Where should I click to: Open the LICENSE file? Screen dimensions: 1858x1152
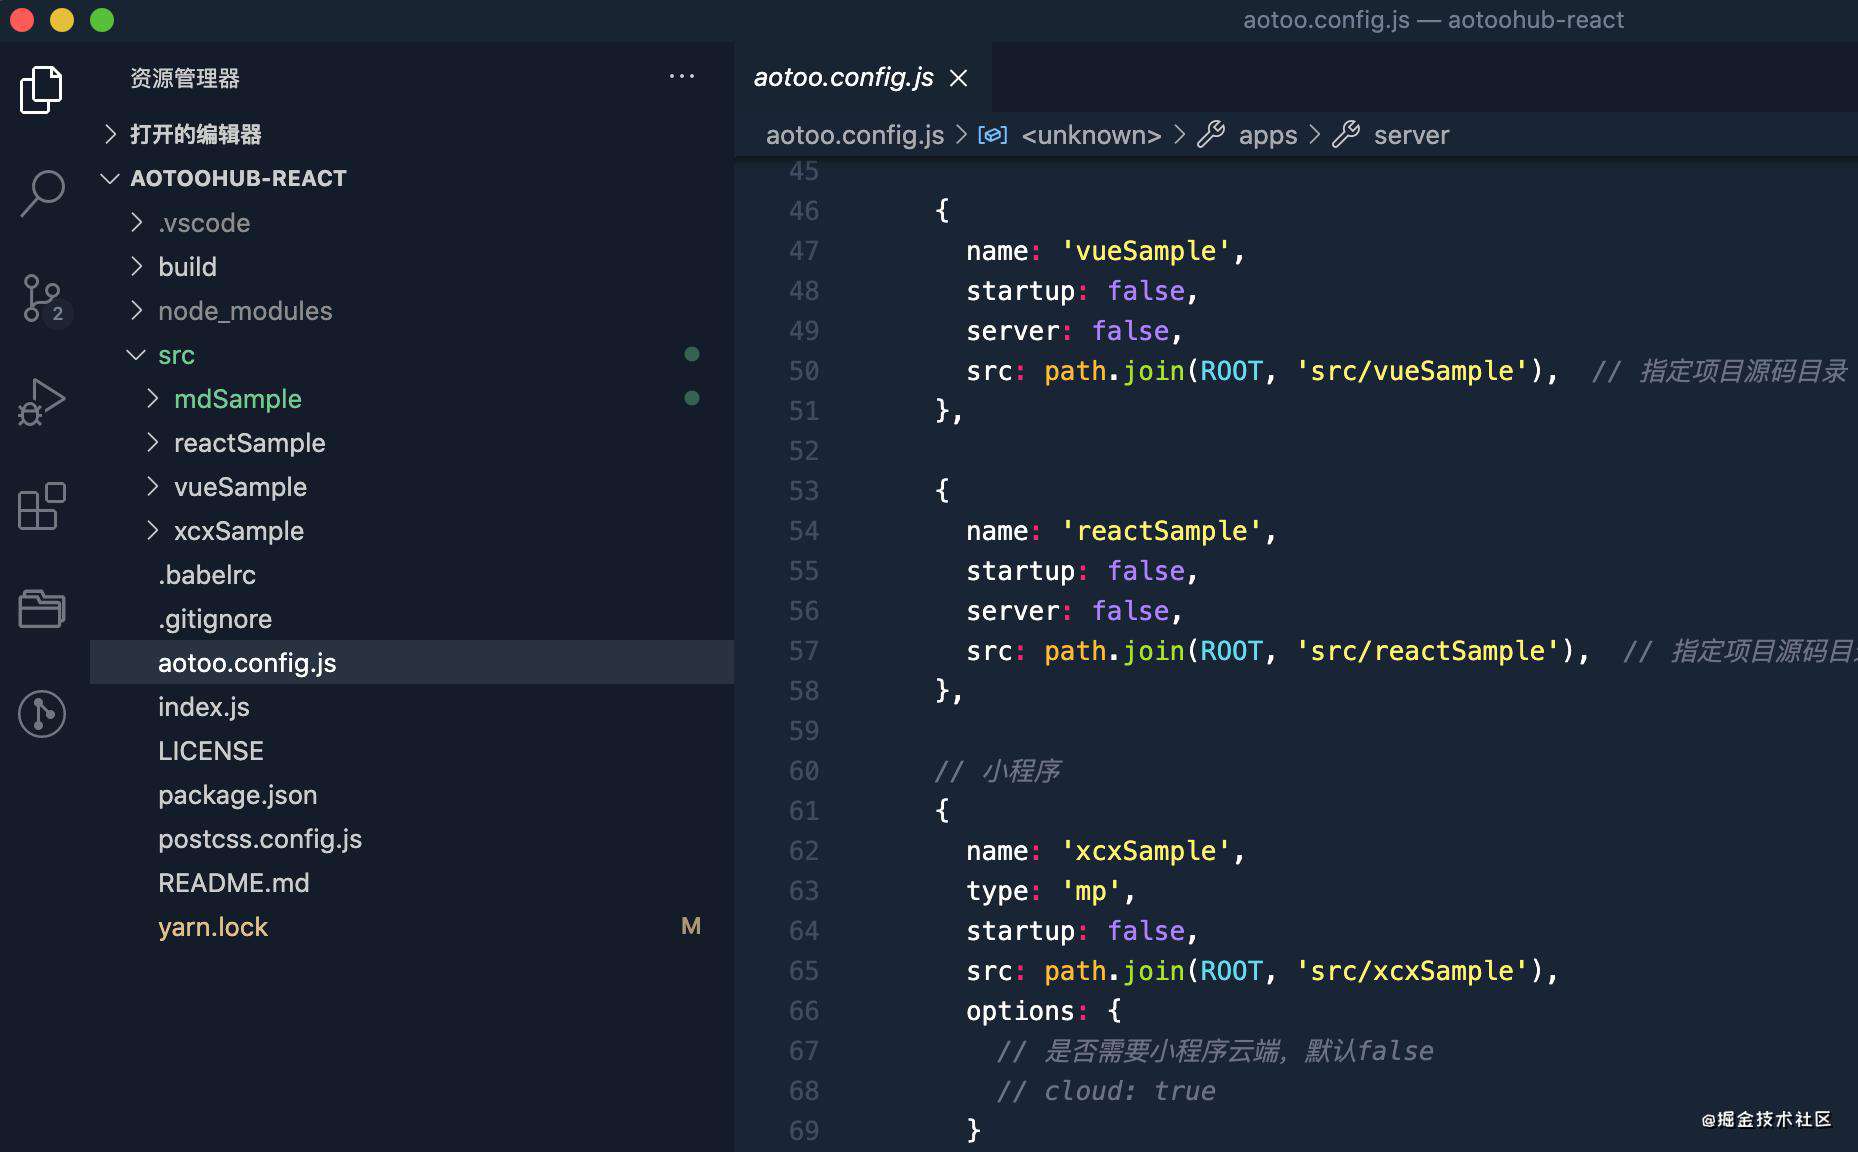pyautogui.click(x=412, y=750)
